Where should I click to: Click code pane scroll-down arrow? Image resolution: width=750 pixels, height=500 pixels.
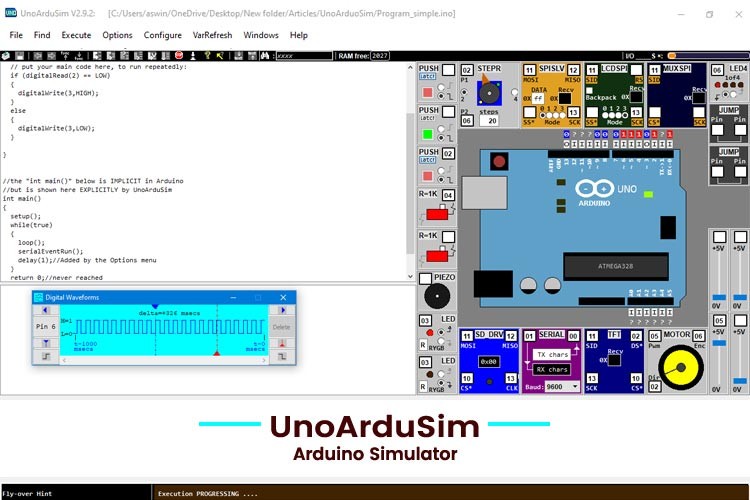click(410, 276)
